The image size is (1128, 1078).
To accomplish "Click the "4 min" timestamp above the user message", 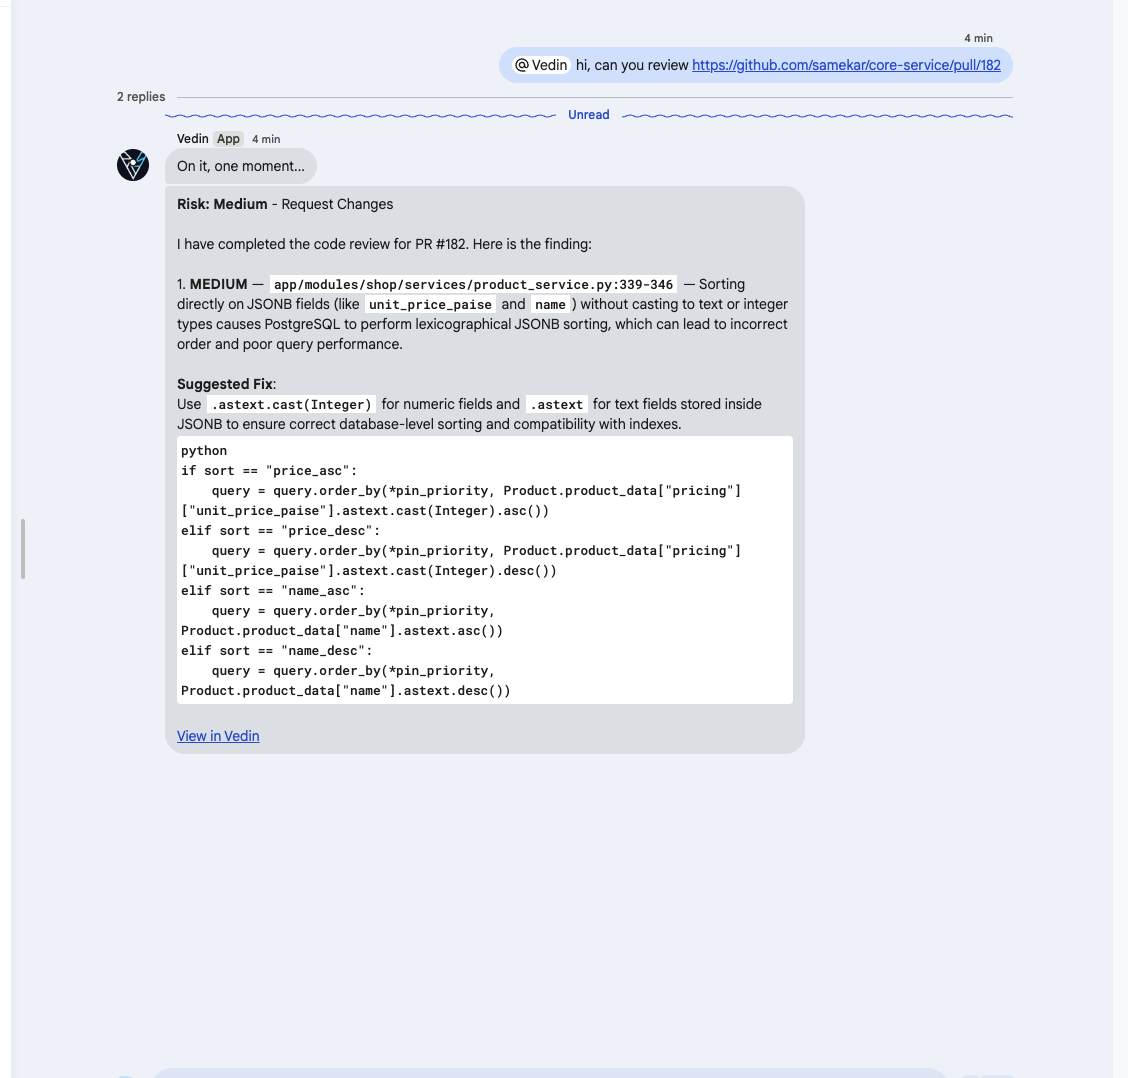I will 978,38.
